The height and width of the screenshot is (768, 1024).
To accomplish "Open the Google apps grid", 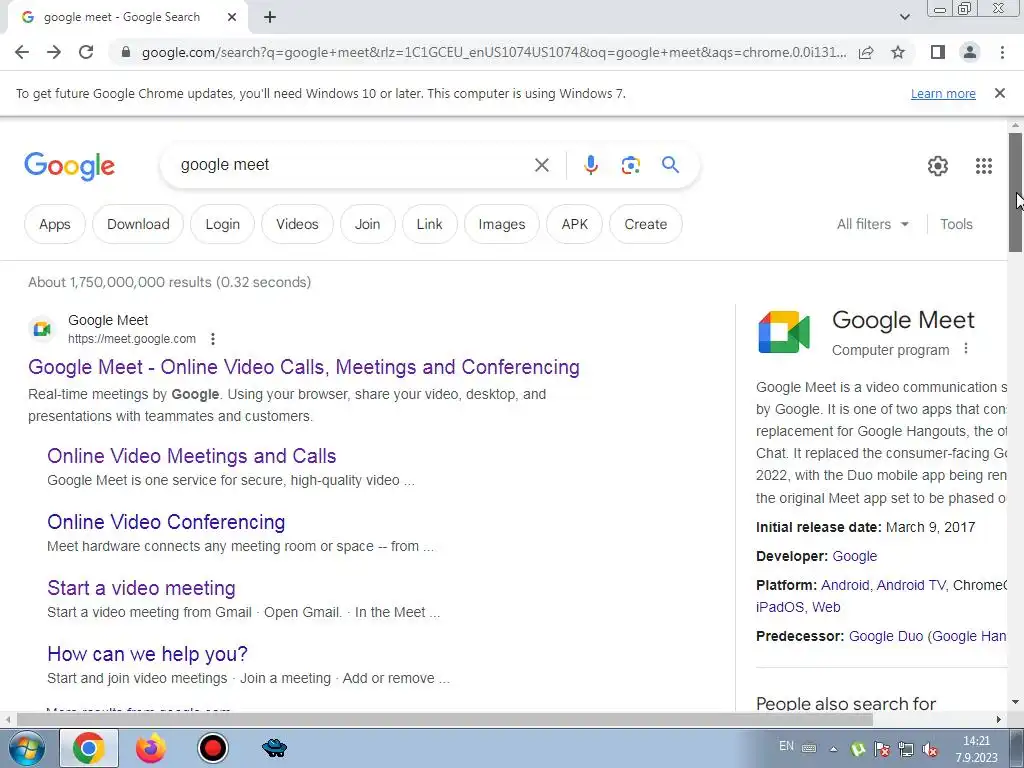I will 984,166.
